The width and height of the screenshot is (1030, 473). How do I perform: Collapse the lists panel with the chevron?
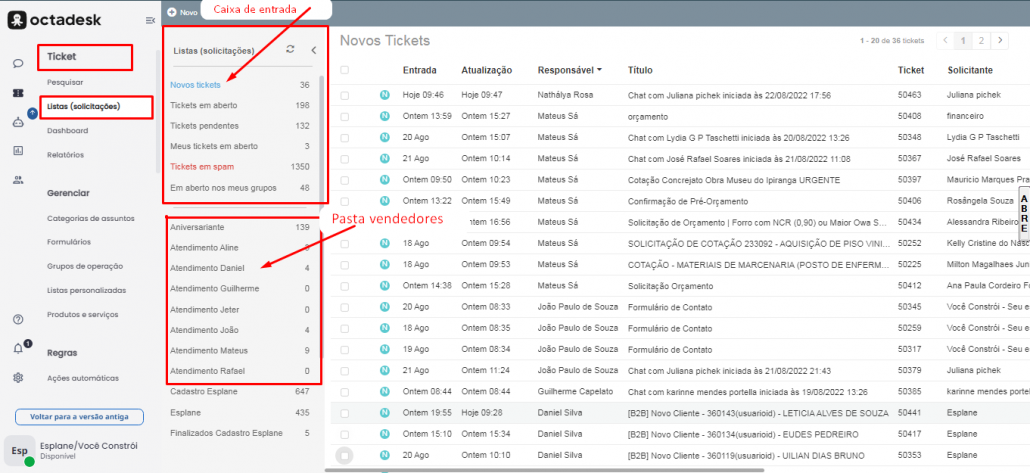point(312,49)
